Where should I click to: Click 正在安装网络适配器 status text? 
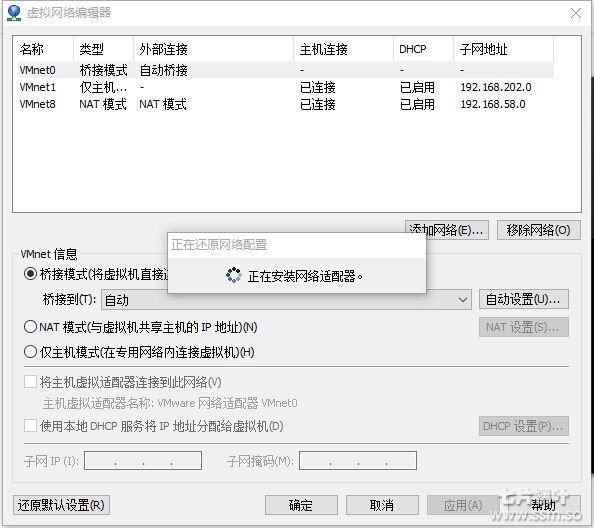click(x=305, y=276)
